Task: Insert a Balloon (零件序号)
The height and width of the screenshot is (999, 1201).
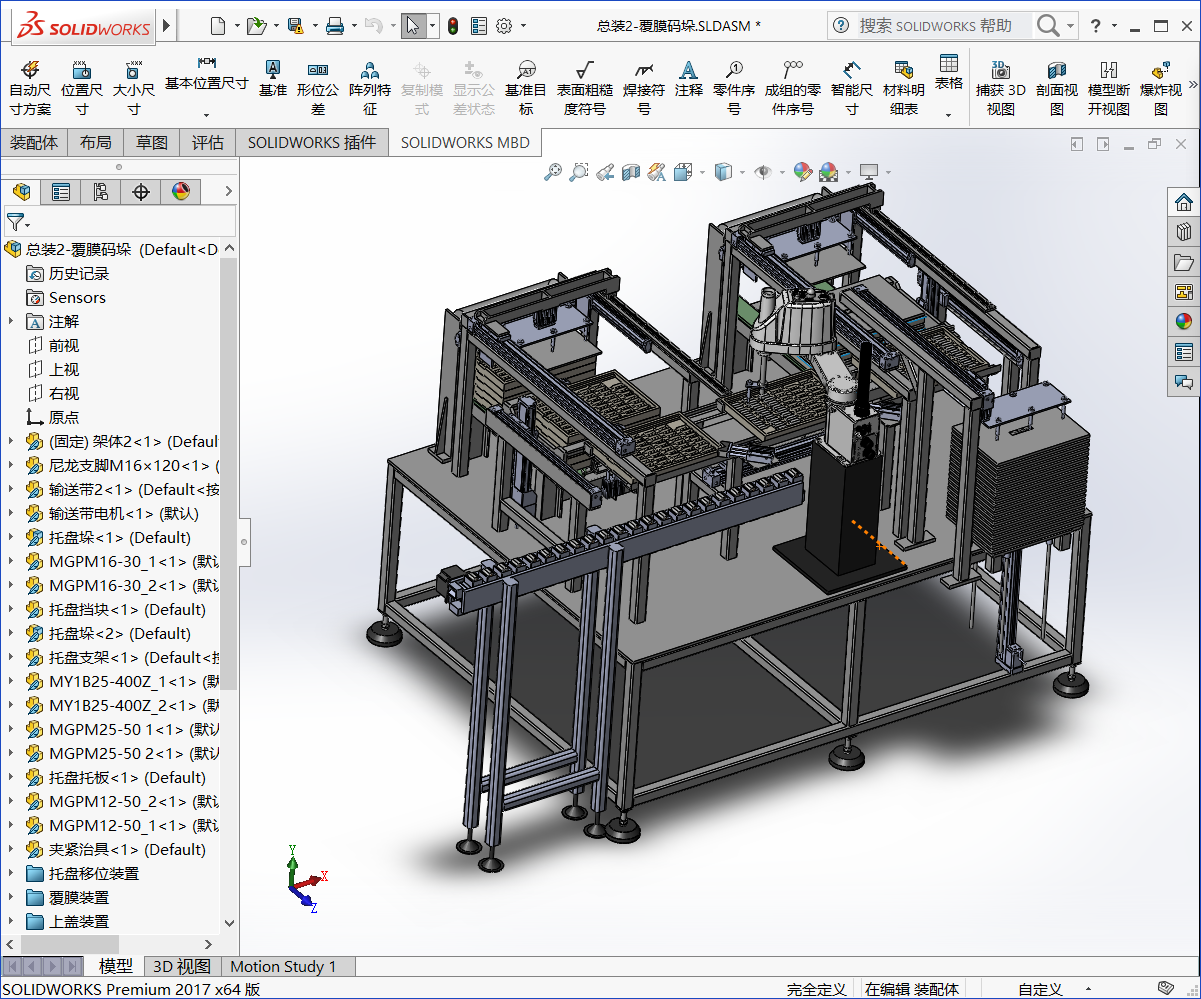Action: click(x=734, y=88)
